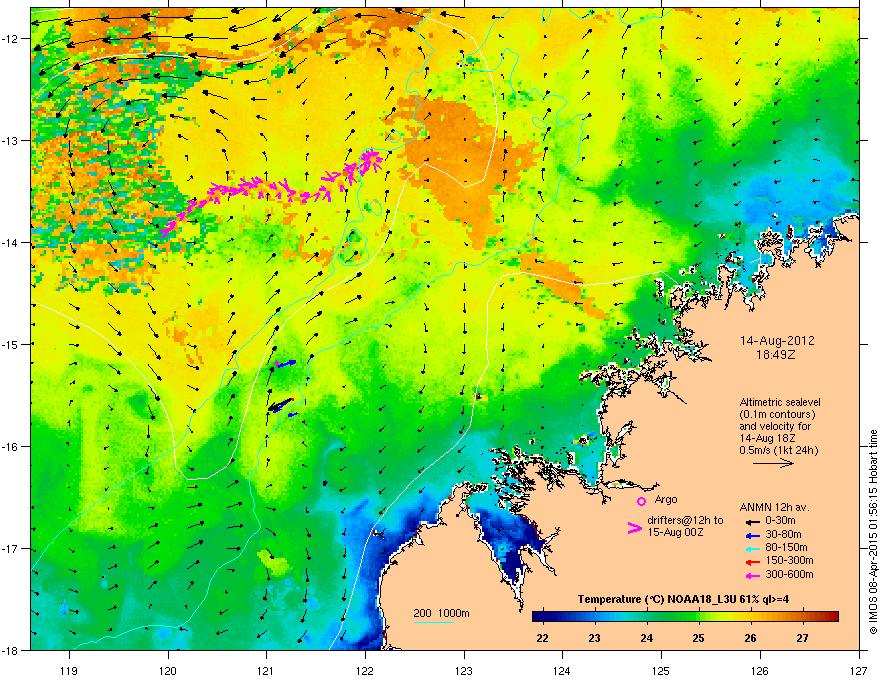The height and width of the screenshot is (680, 880).
Task: Click the latitude axis label '-18'
Action: tap(11, 650)
